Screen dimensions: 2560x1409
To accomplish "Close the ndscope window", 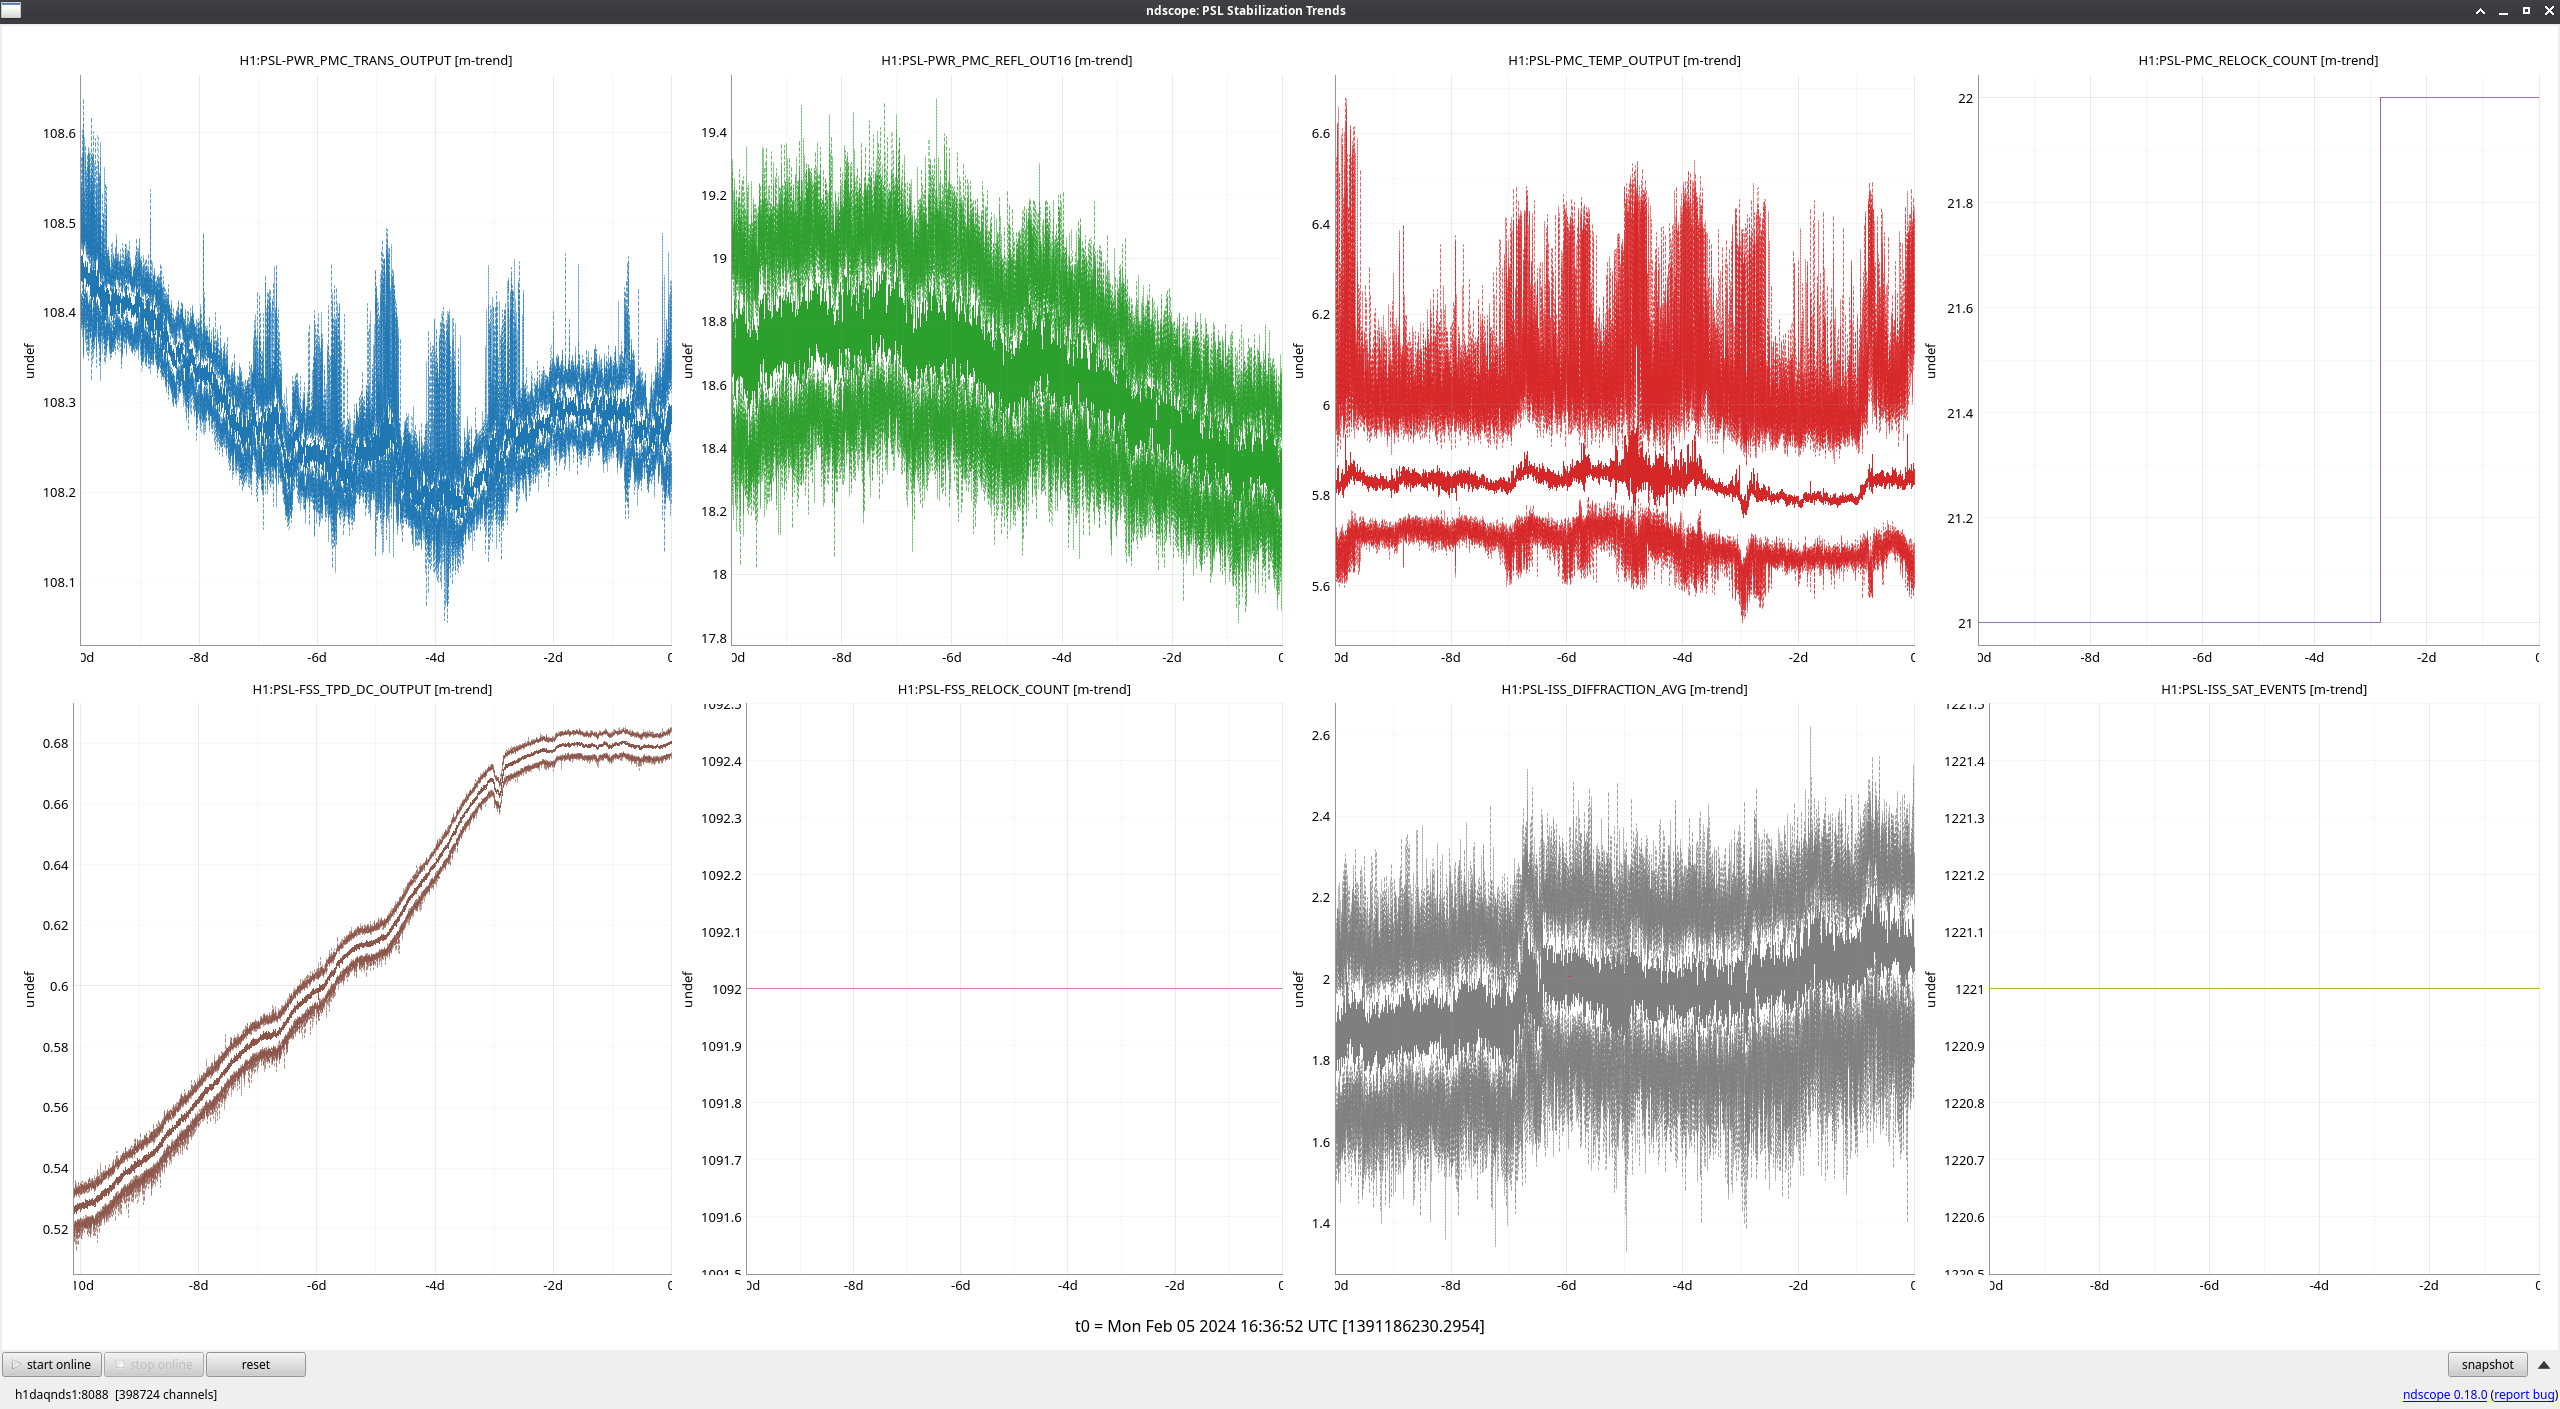I will 2549,10.
